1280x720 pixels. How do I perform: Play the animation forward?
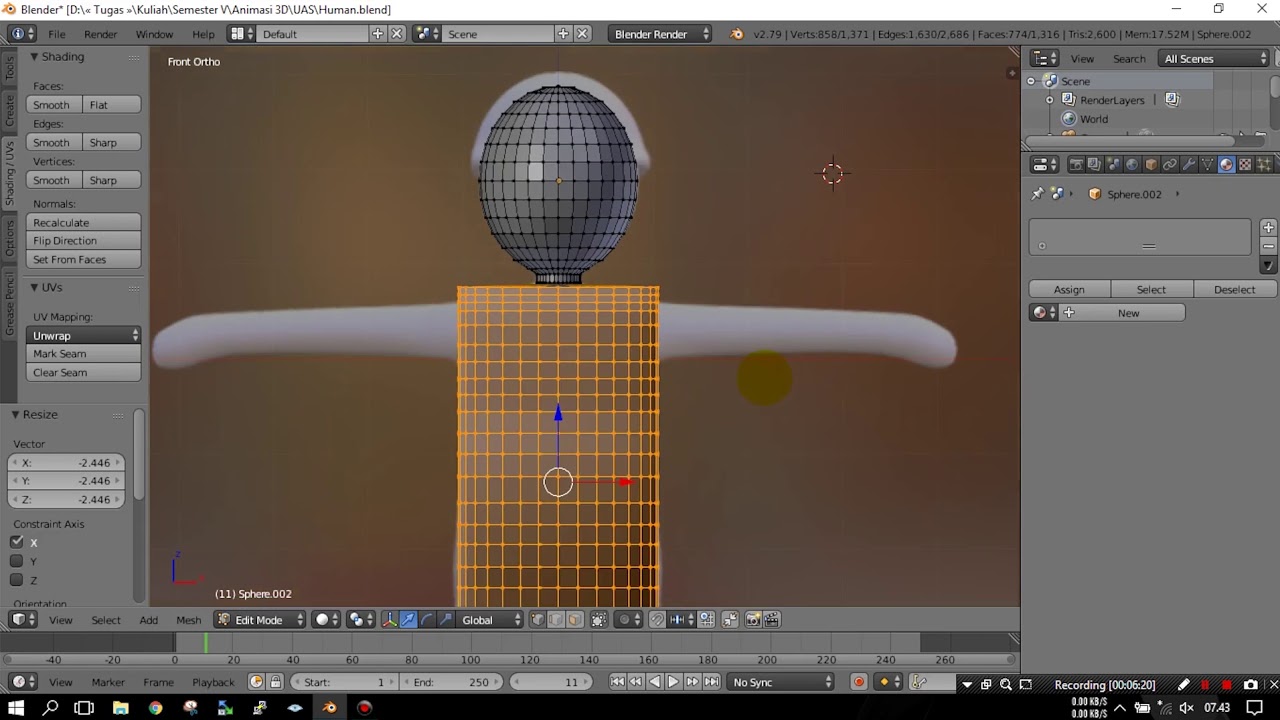(x=673, y=682)
